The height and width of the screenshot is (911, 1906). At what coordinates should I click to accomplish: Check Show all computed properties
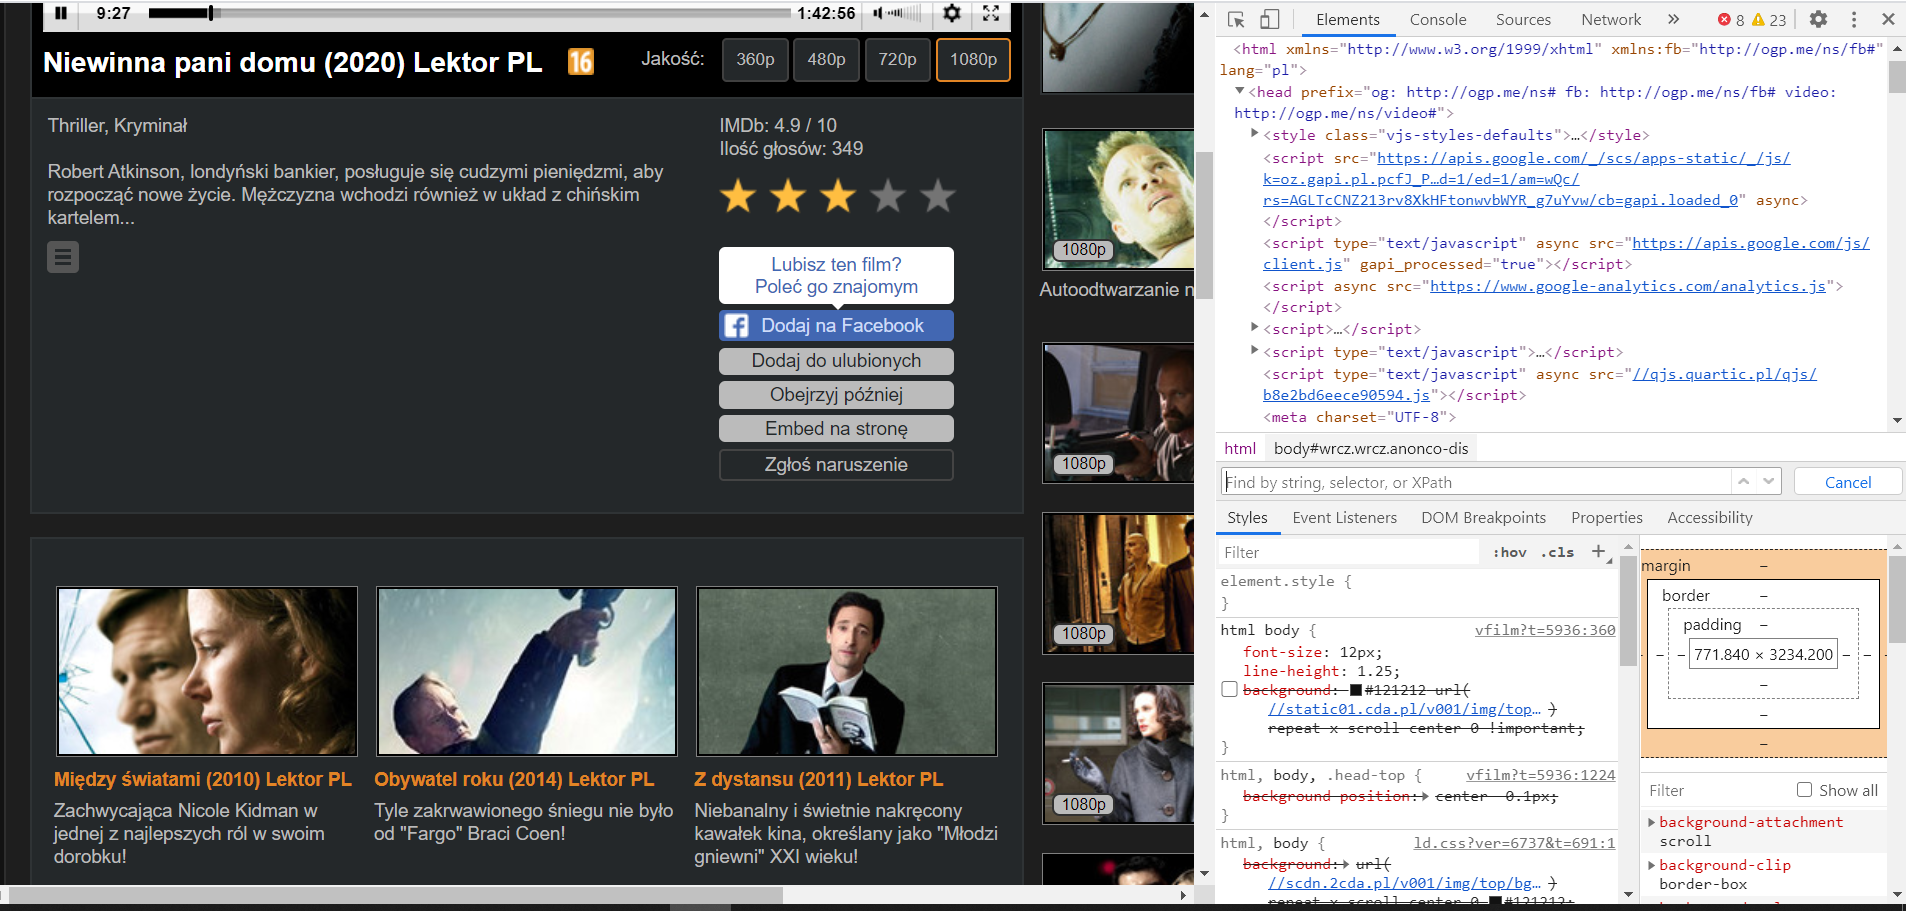1804,790
